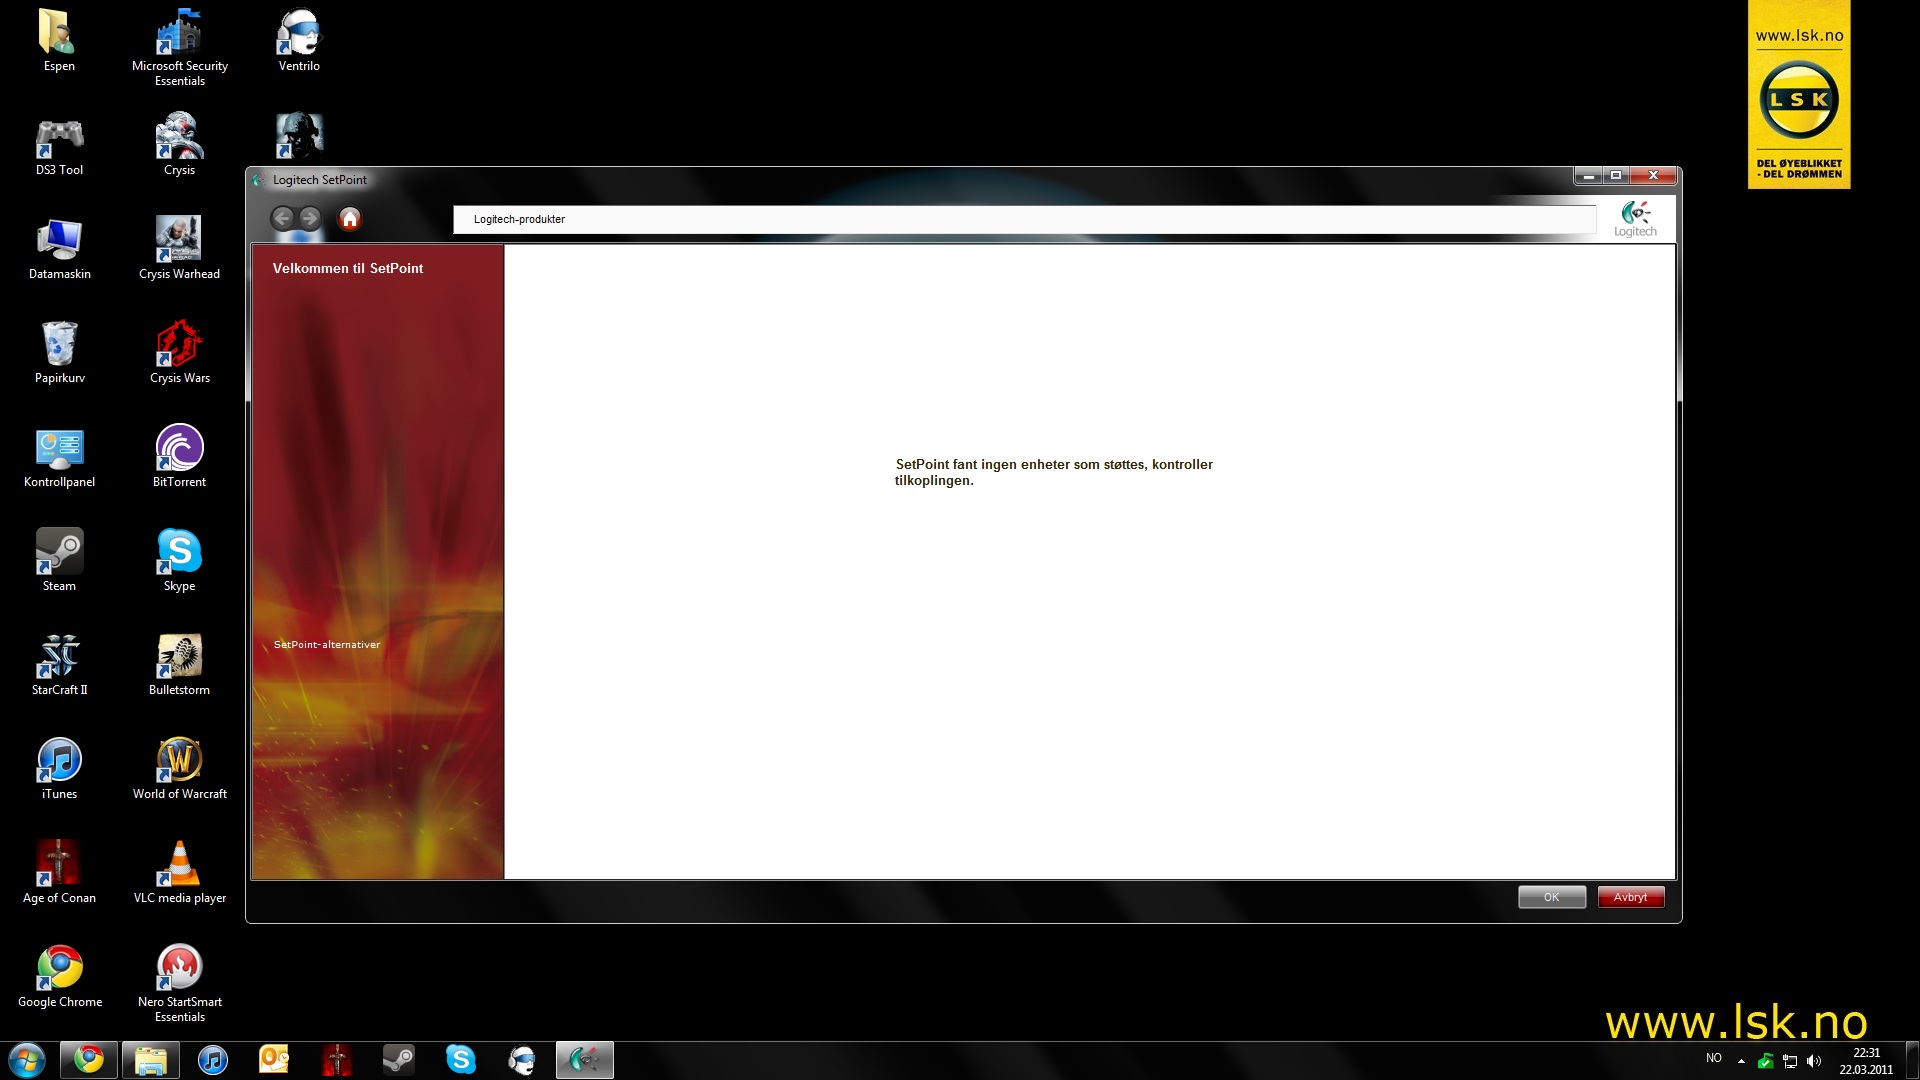Confirm with the OK button

pos(1551,897)
